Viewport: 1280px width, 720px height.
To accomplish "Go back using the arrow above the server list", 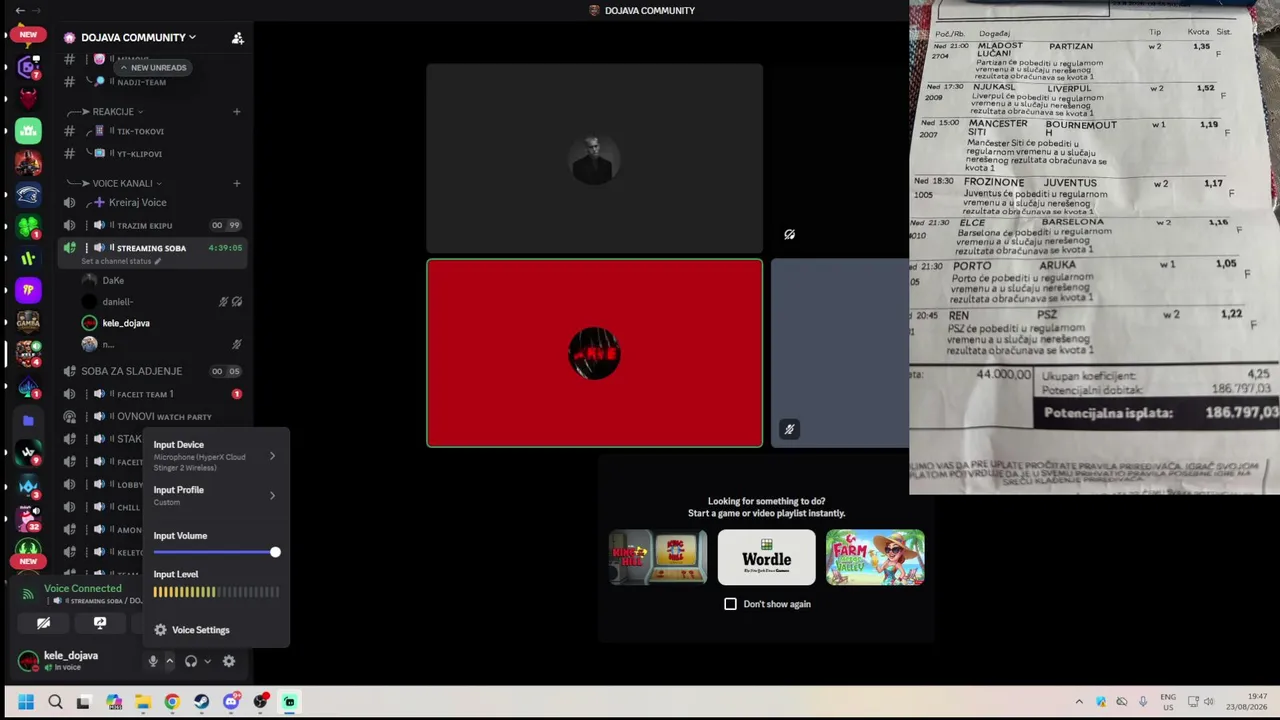I will (x=20, y=11).
